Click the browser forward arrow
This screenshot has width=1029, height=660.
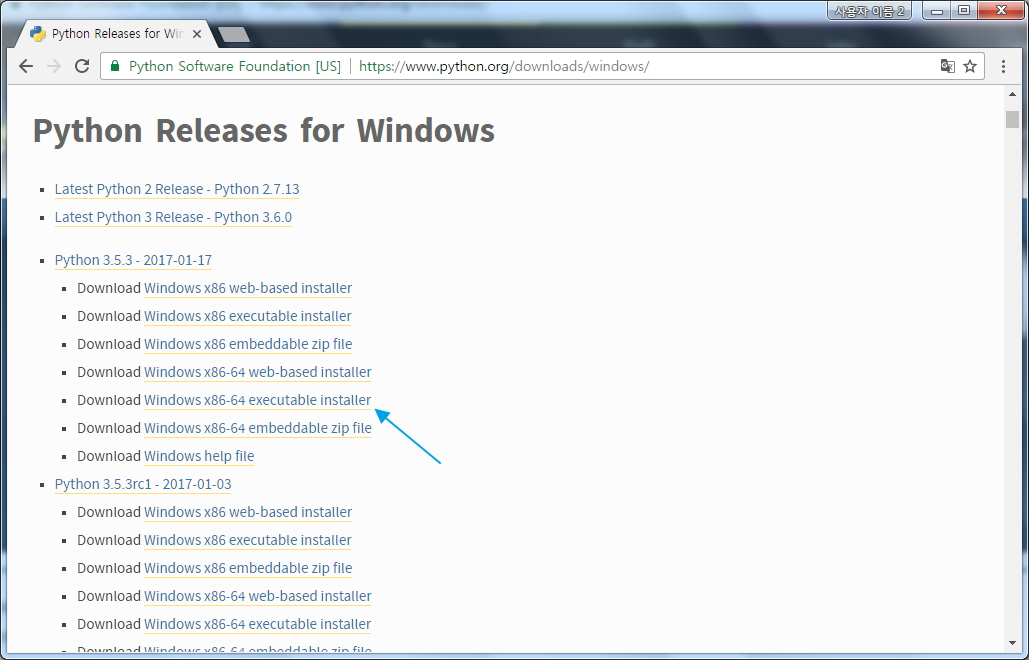[54, 66]
